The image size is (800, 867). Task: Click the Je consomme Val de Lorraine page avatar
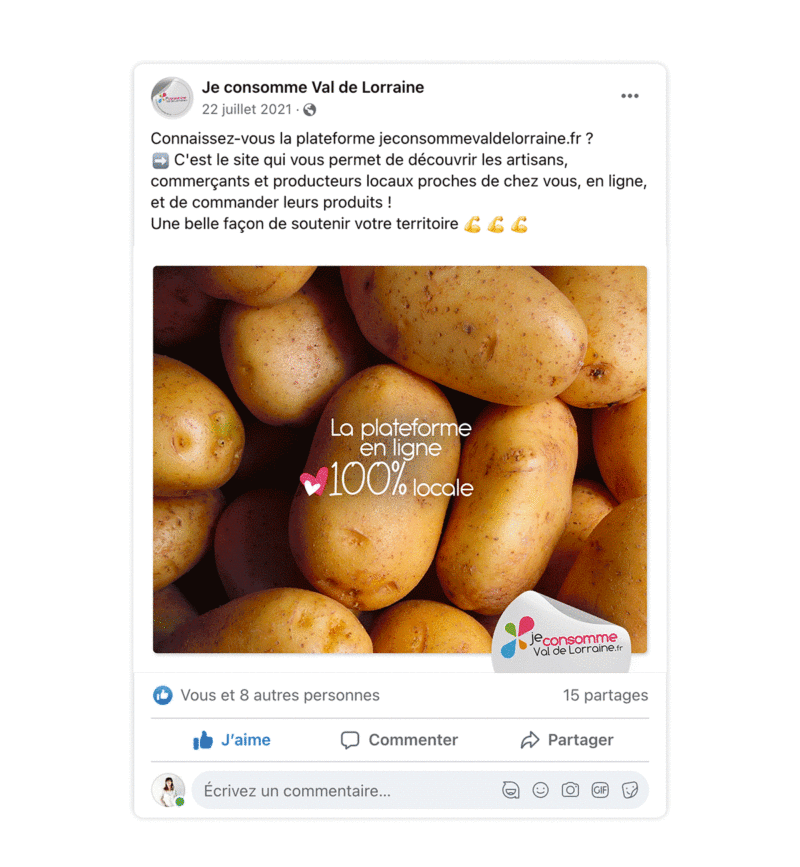pyautogui.click(x=172, y=98)
